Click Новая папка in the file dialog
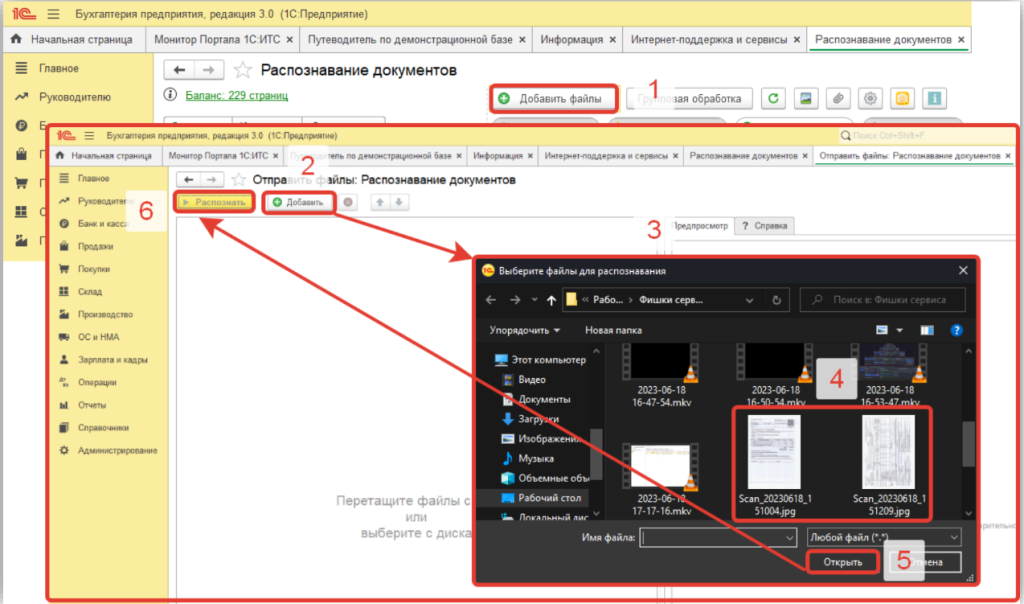1024x604 pixels. tap(613, 330)
